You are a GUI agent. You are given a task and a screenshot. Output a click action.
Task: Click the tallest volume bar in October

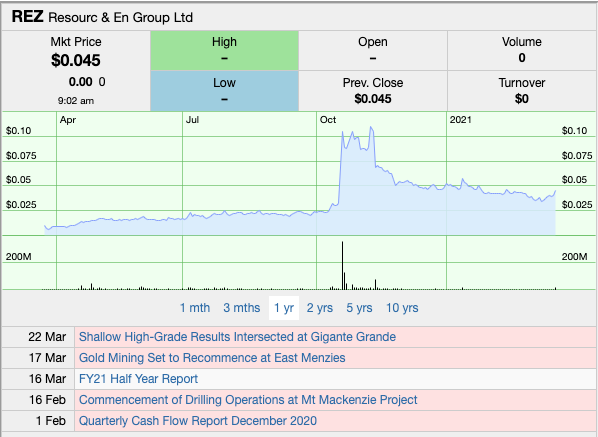342,265
